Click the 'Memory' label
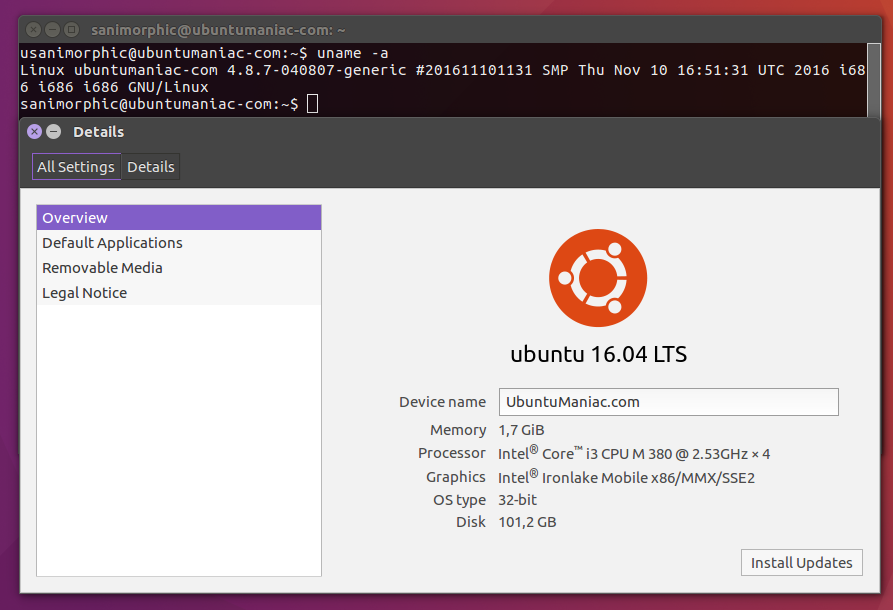Viewport: 893px width, 610px height. 458,430
